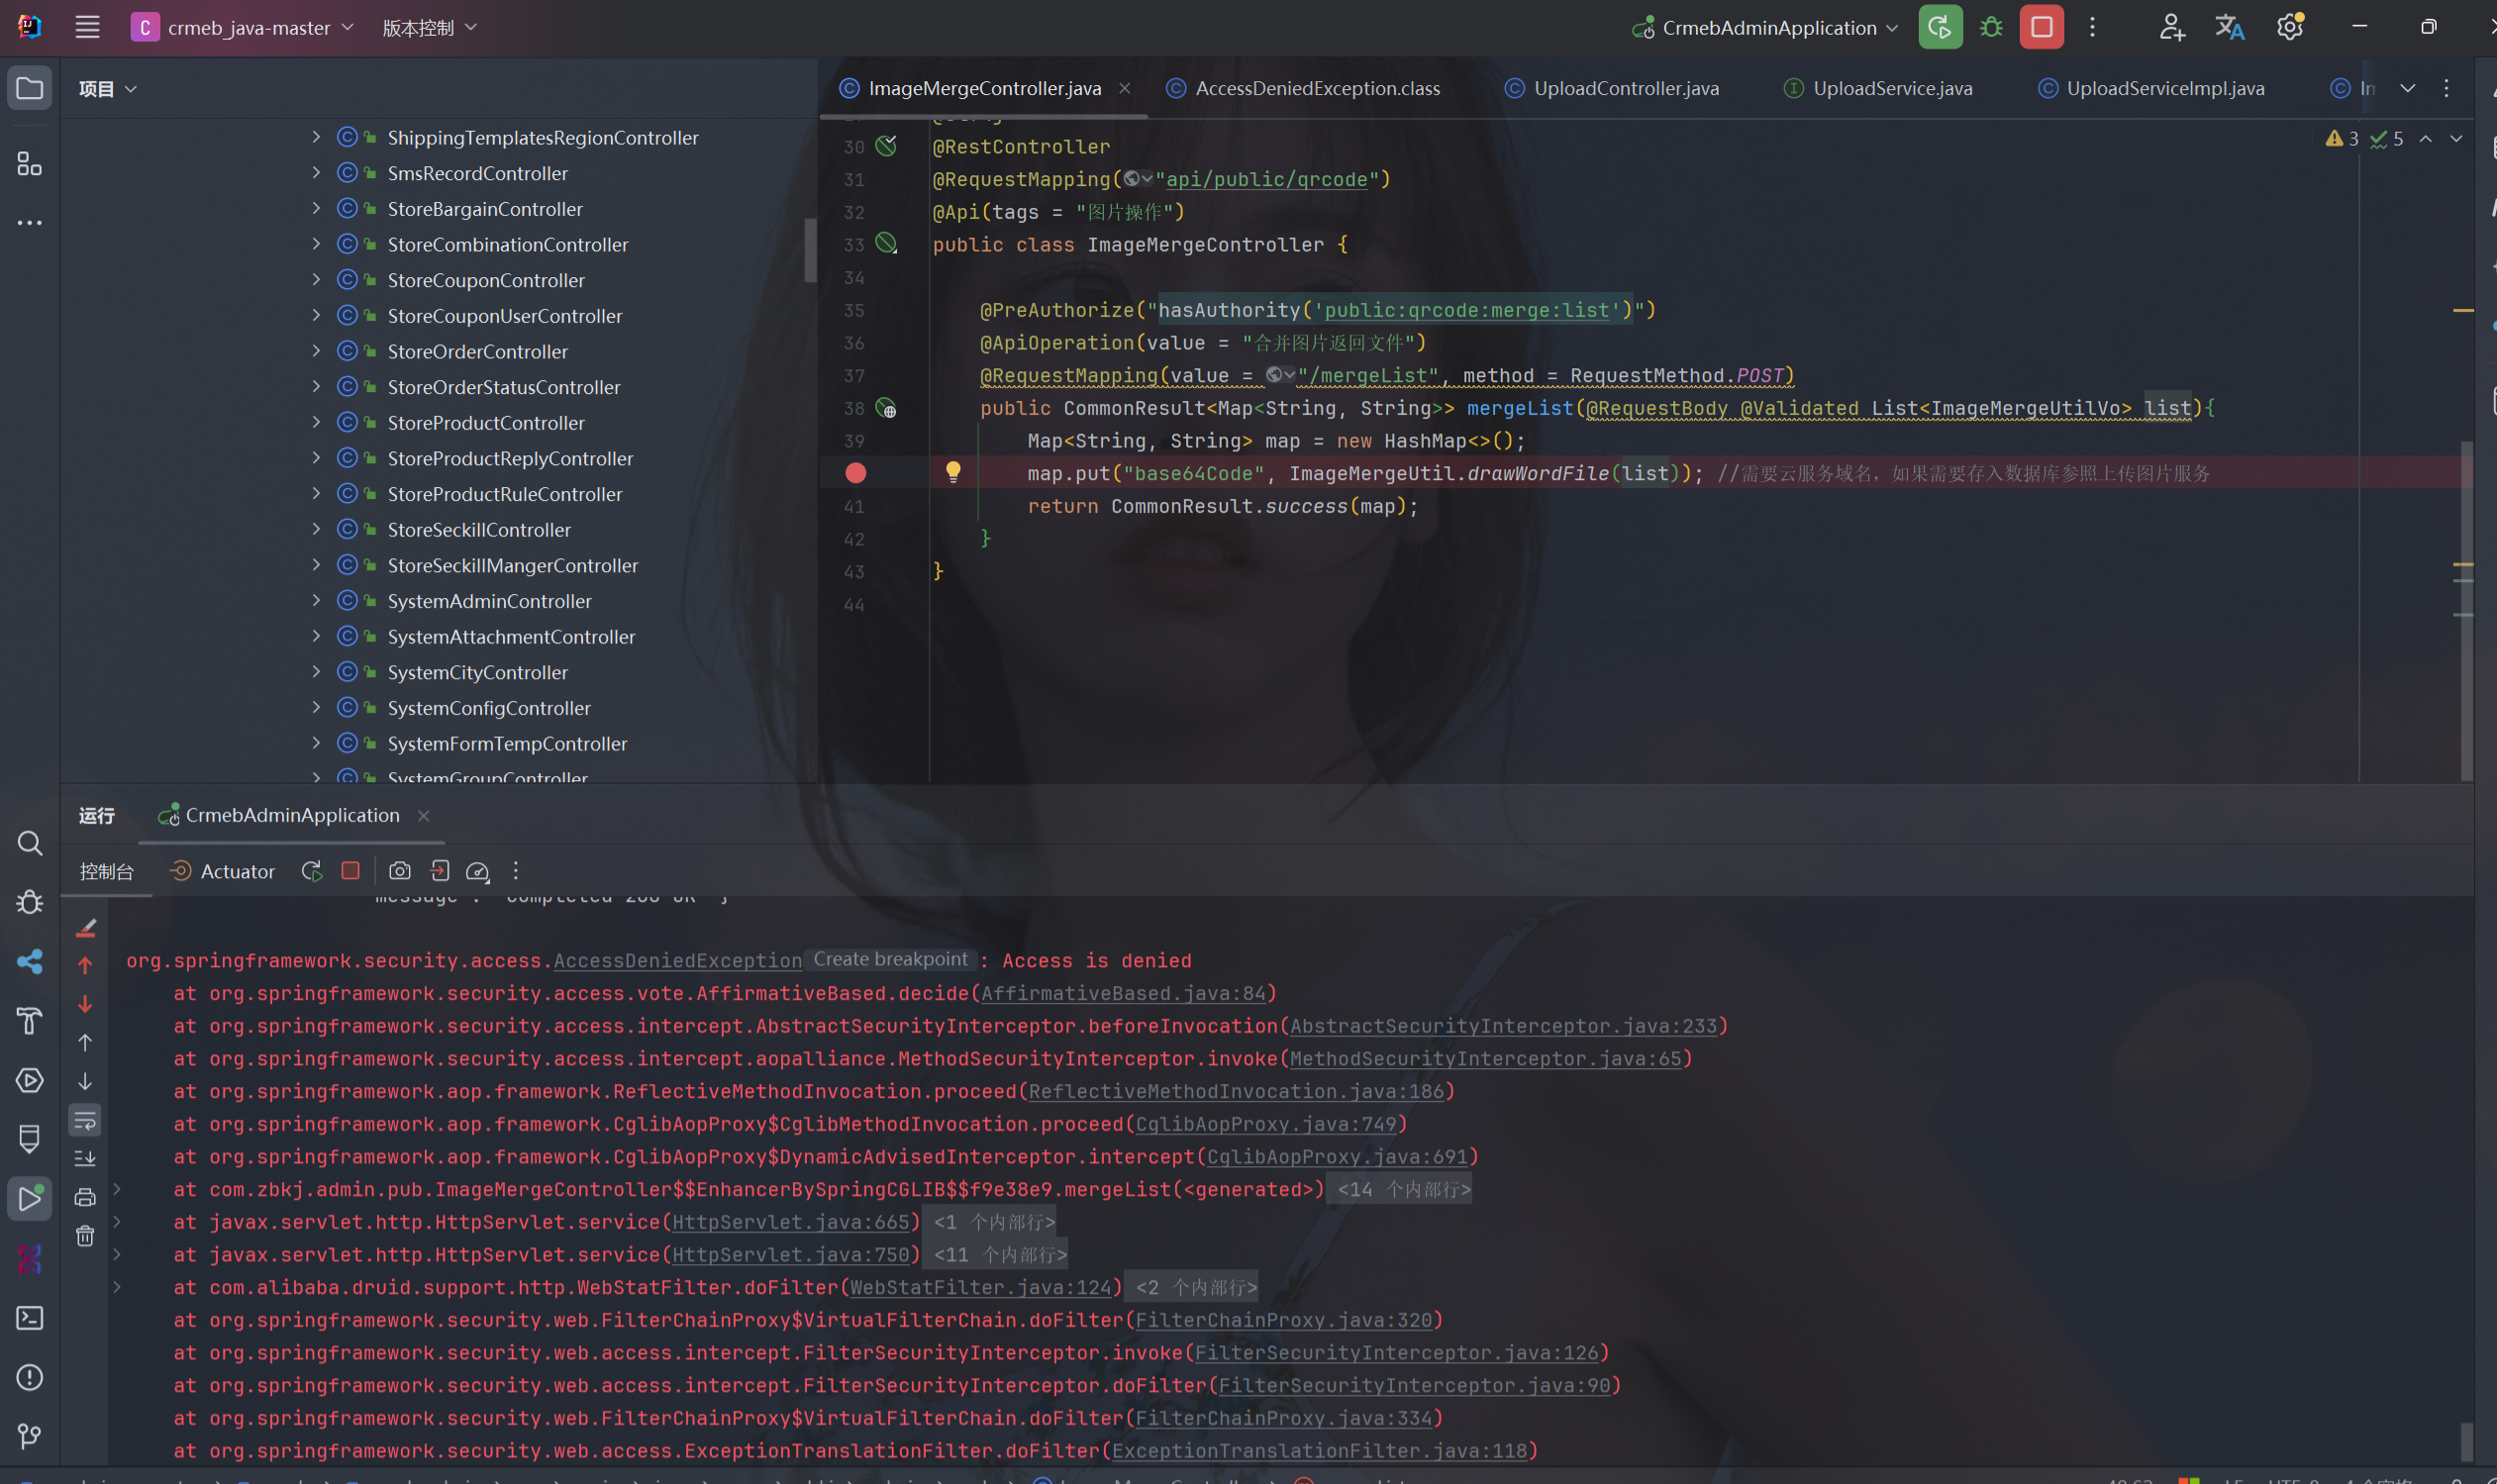Click the Debug bug icon in the top toolbar

tap(1991, 27)
